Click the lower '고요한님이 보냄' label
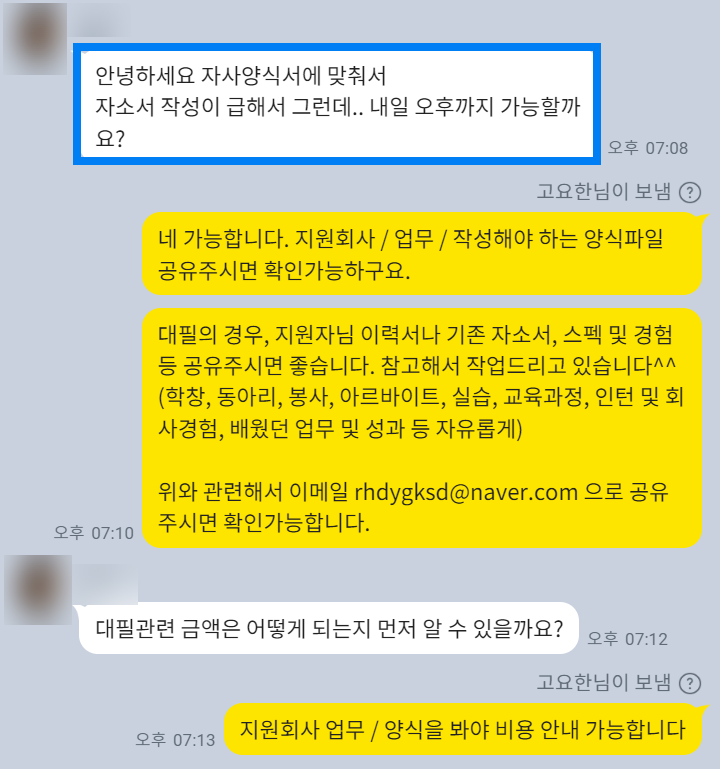The image size is (720, 769). pos(603,683)
